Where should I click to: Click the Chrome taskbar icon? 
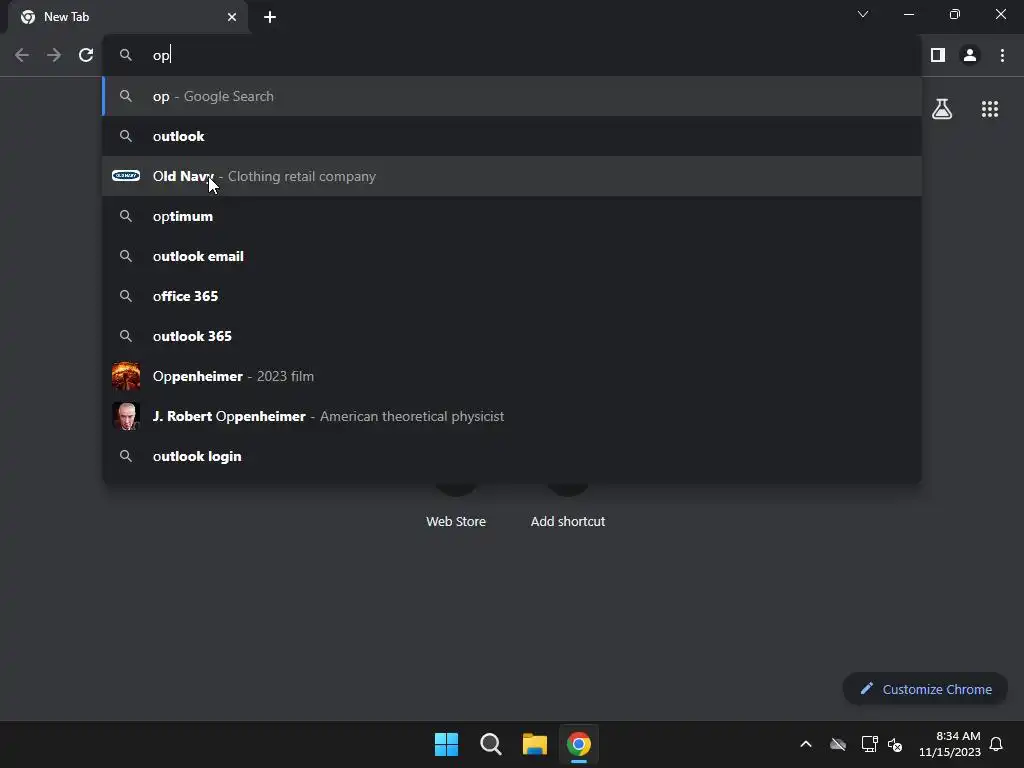pyautogui.click(x=579, y=744)
